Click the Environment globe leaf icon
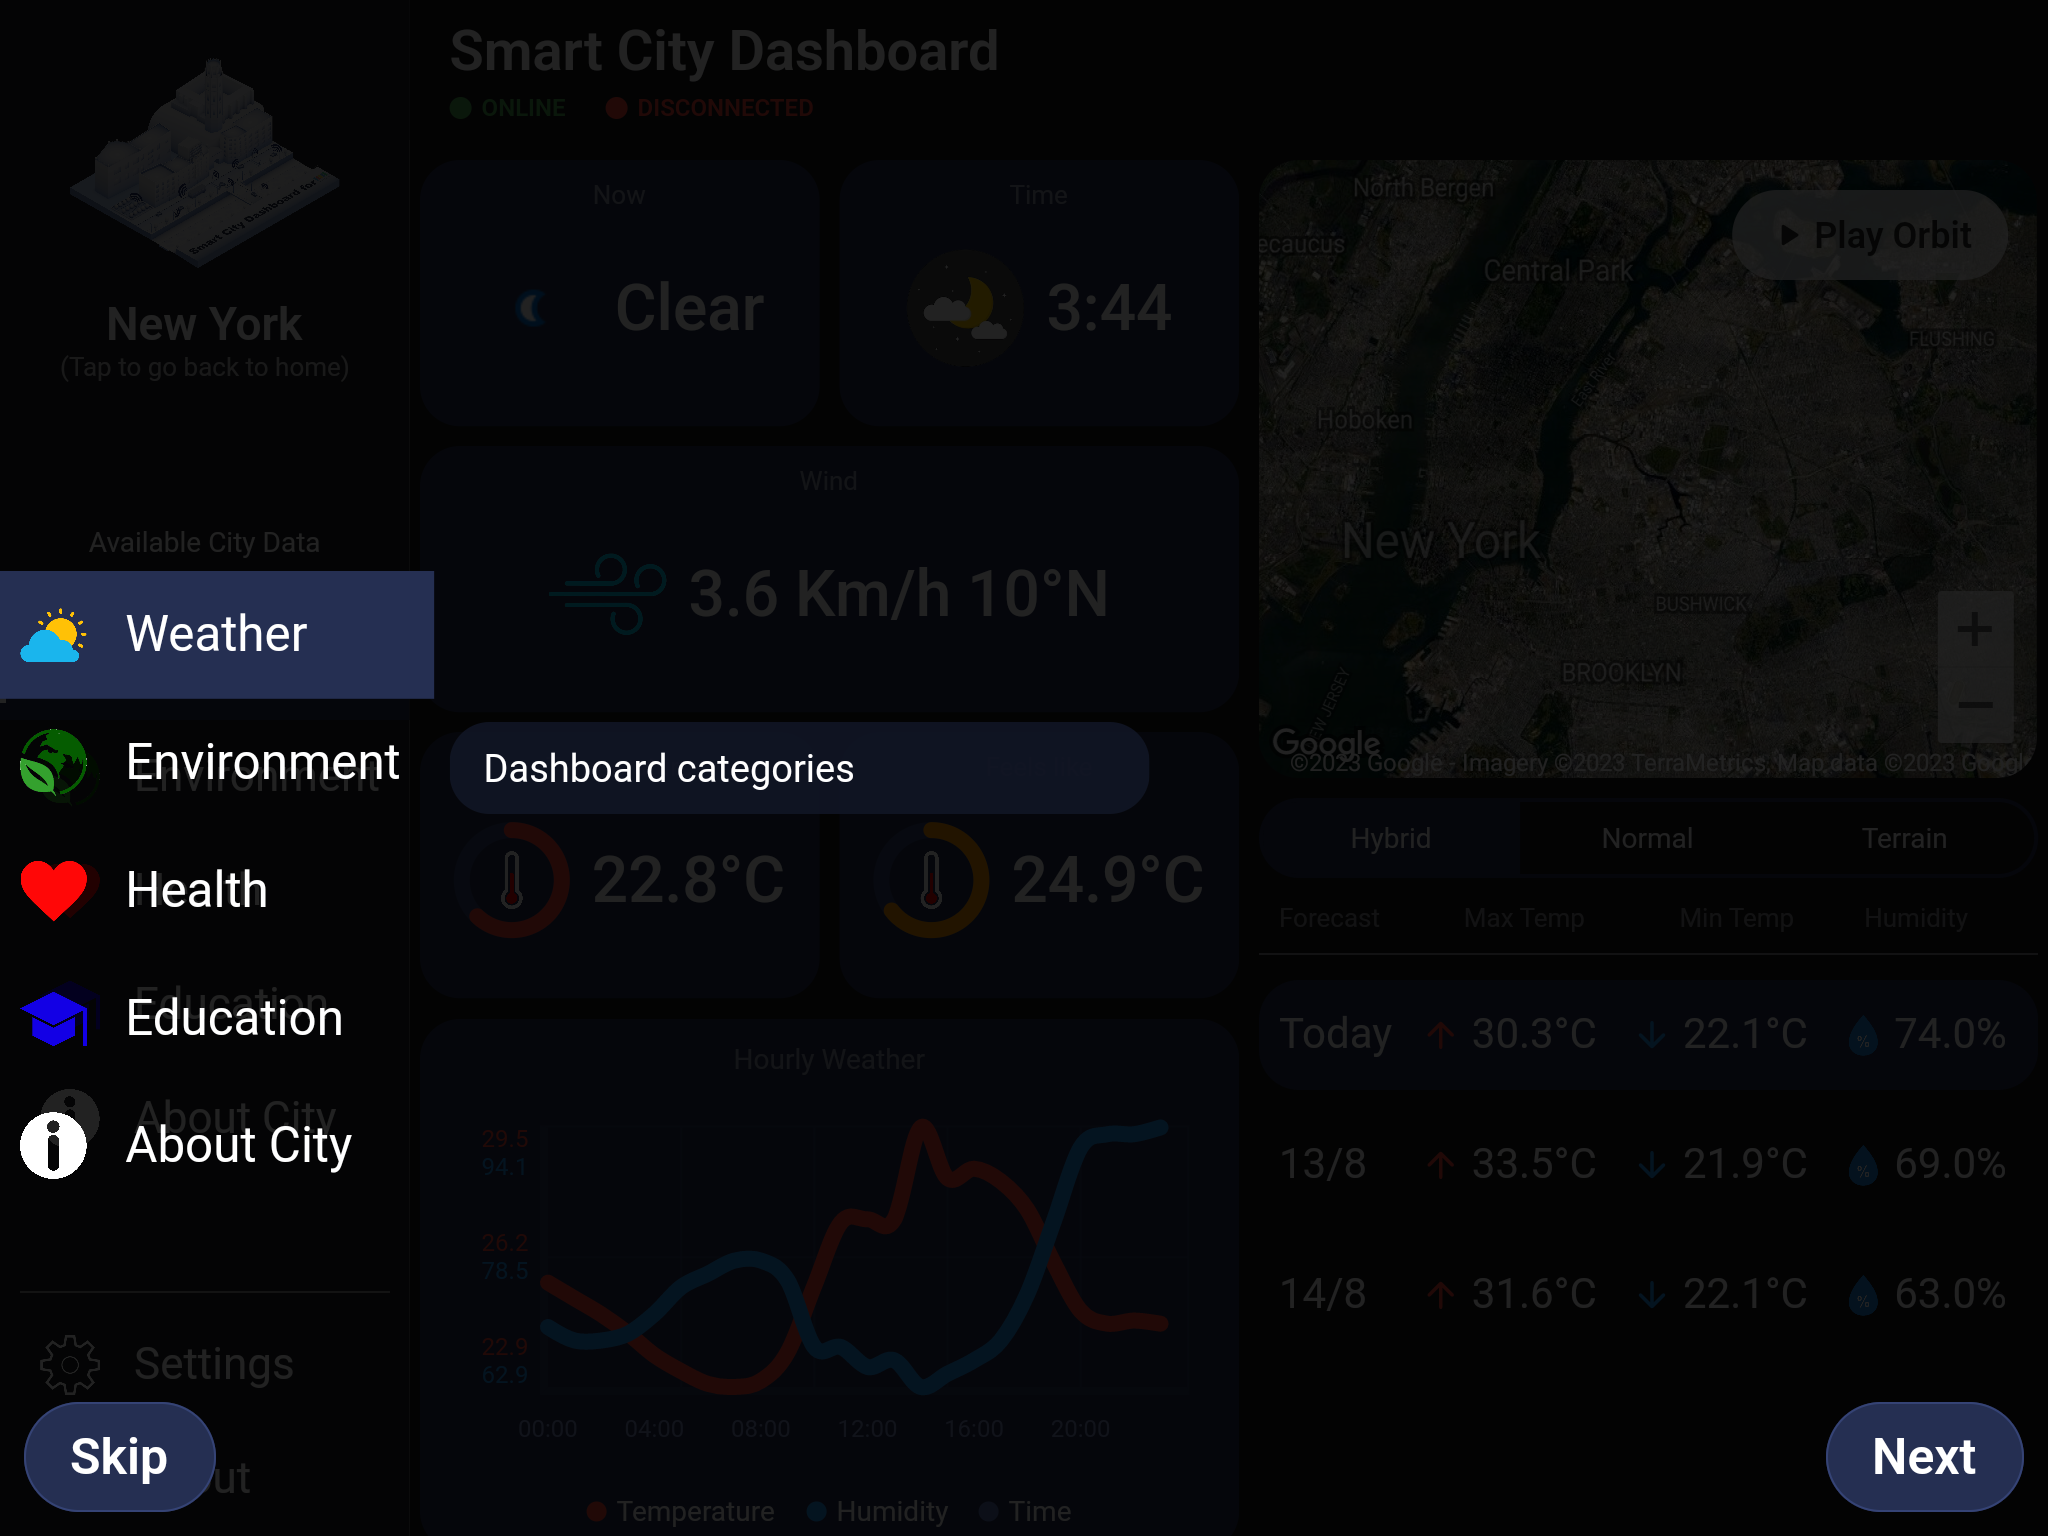 (53, 763)
